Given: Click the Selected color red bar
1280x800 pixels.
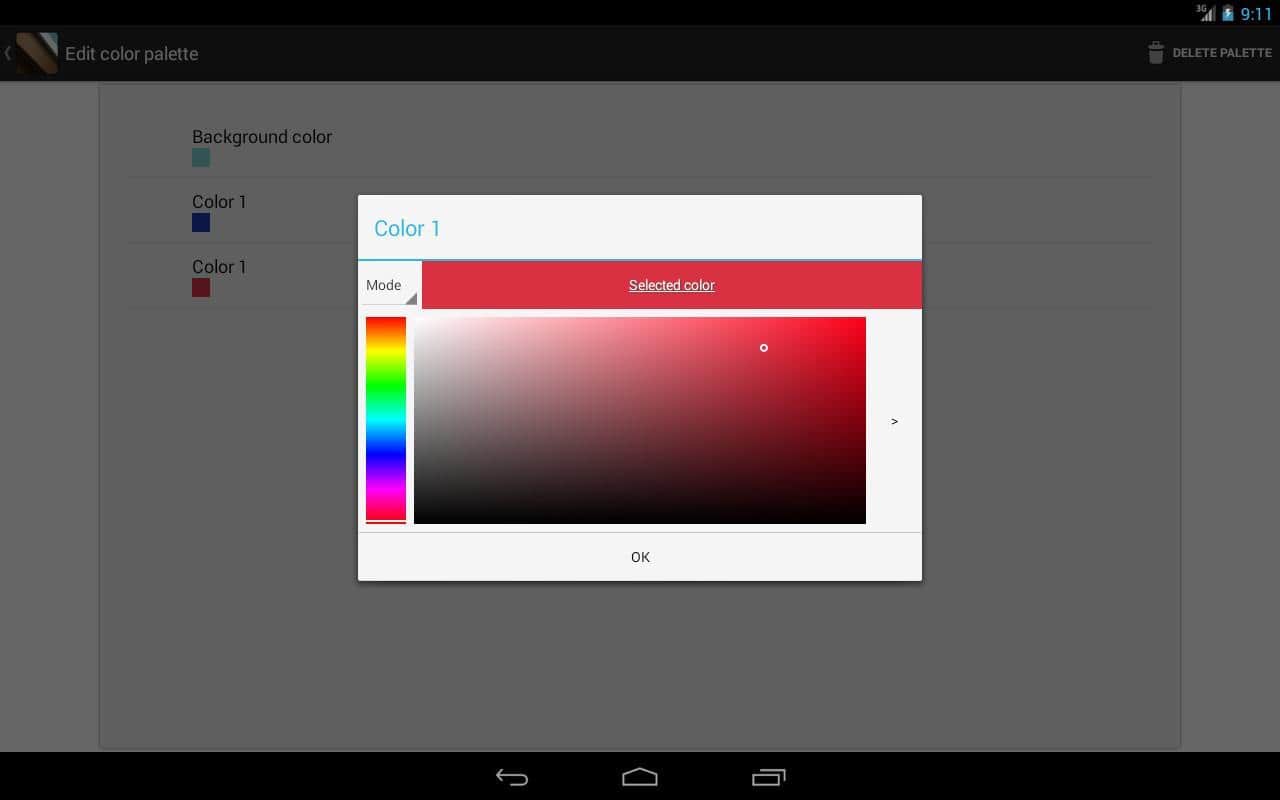Looking at the screenshot, I should coord(672,286).
